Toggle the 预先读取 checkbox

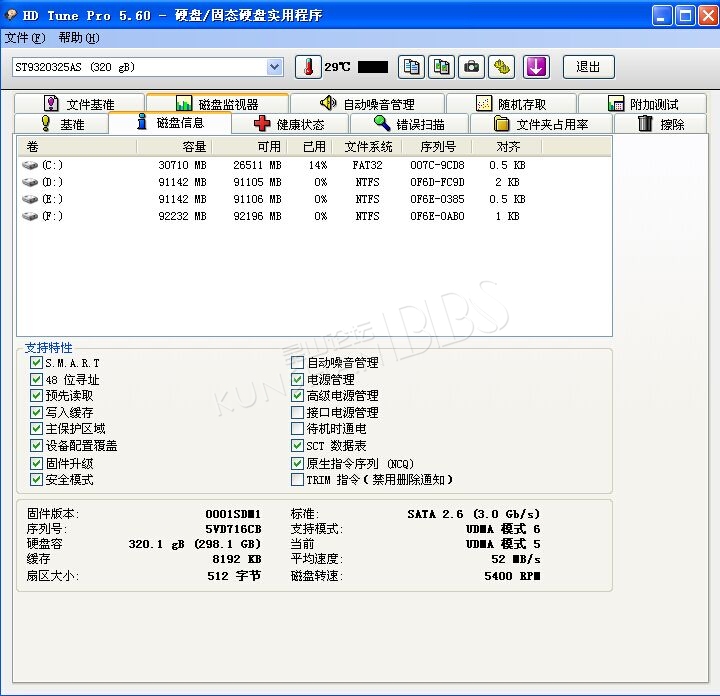36,395
